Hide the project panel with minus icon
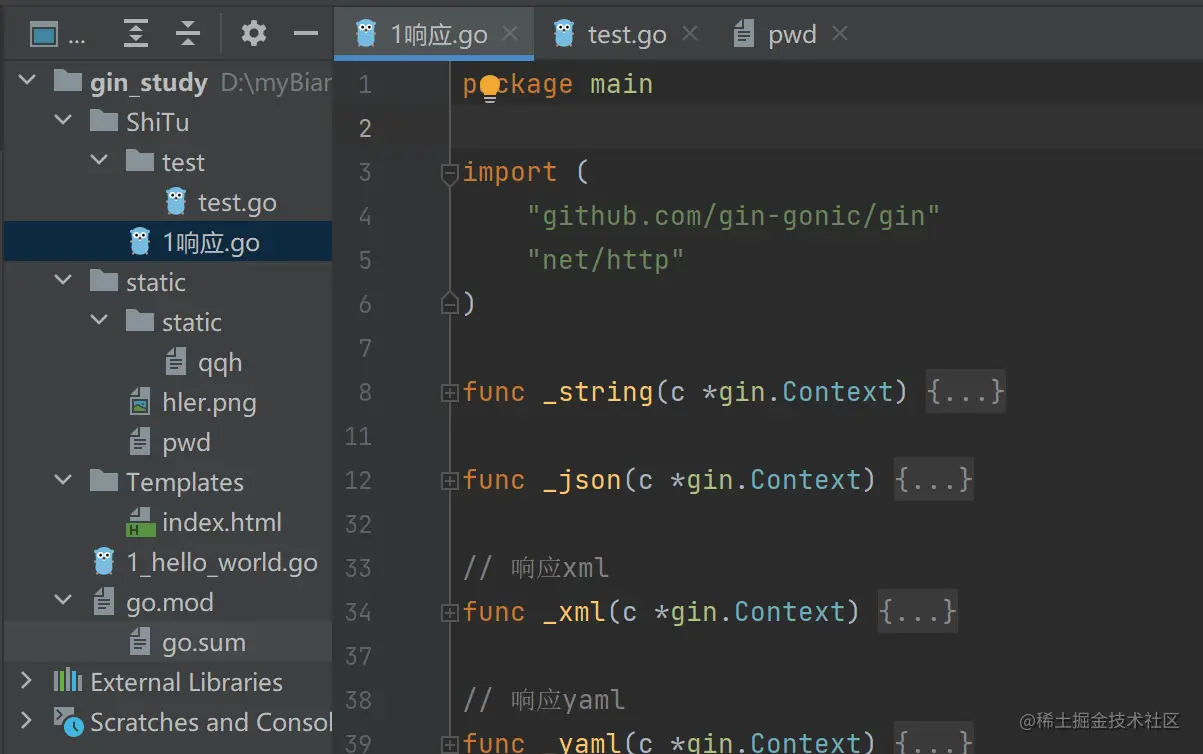Screen dimensions: 1203x754 click(305, 35)
